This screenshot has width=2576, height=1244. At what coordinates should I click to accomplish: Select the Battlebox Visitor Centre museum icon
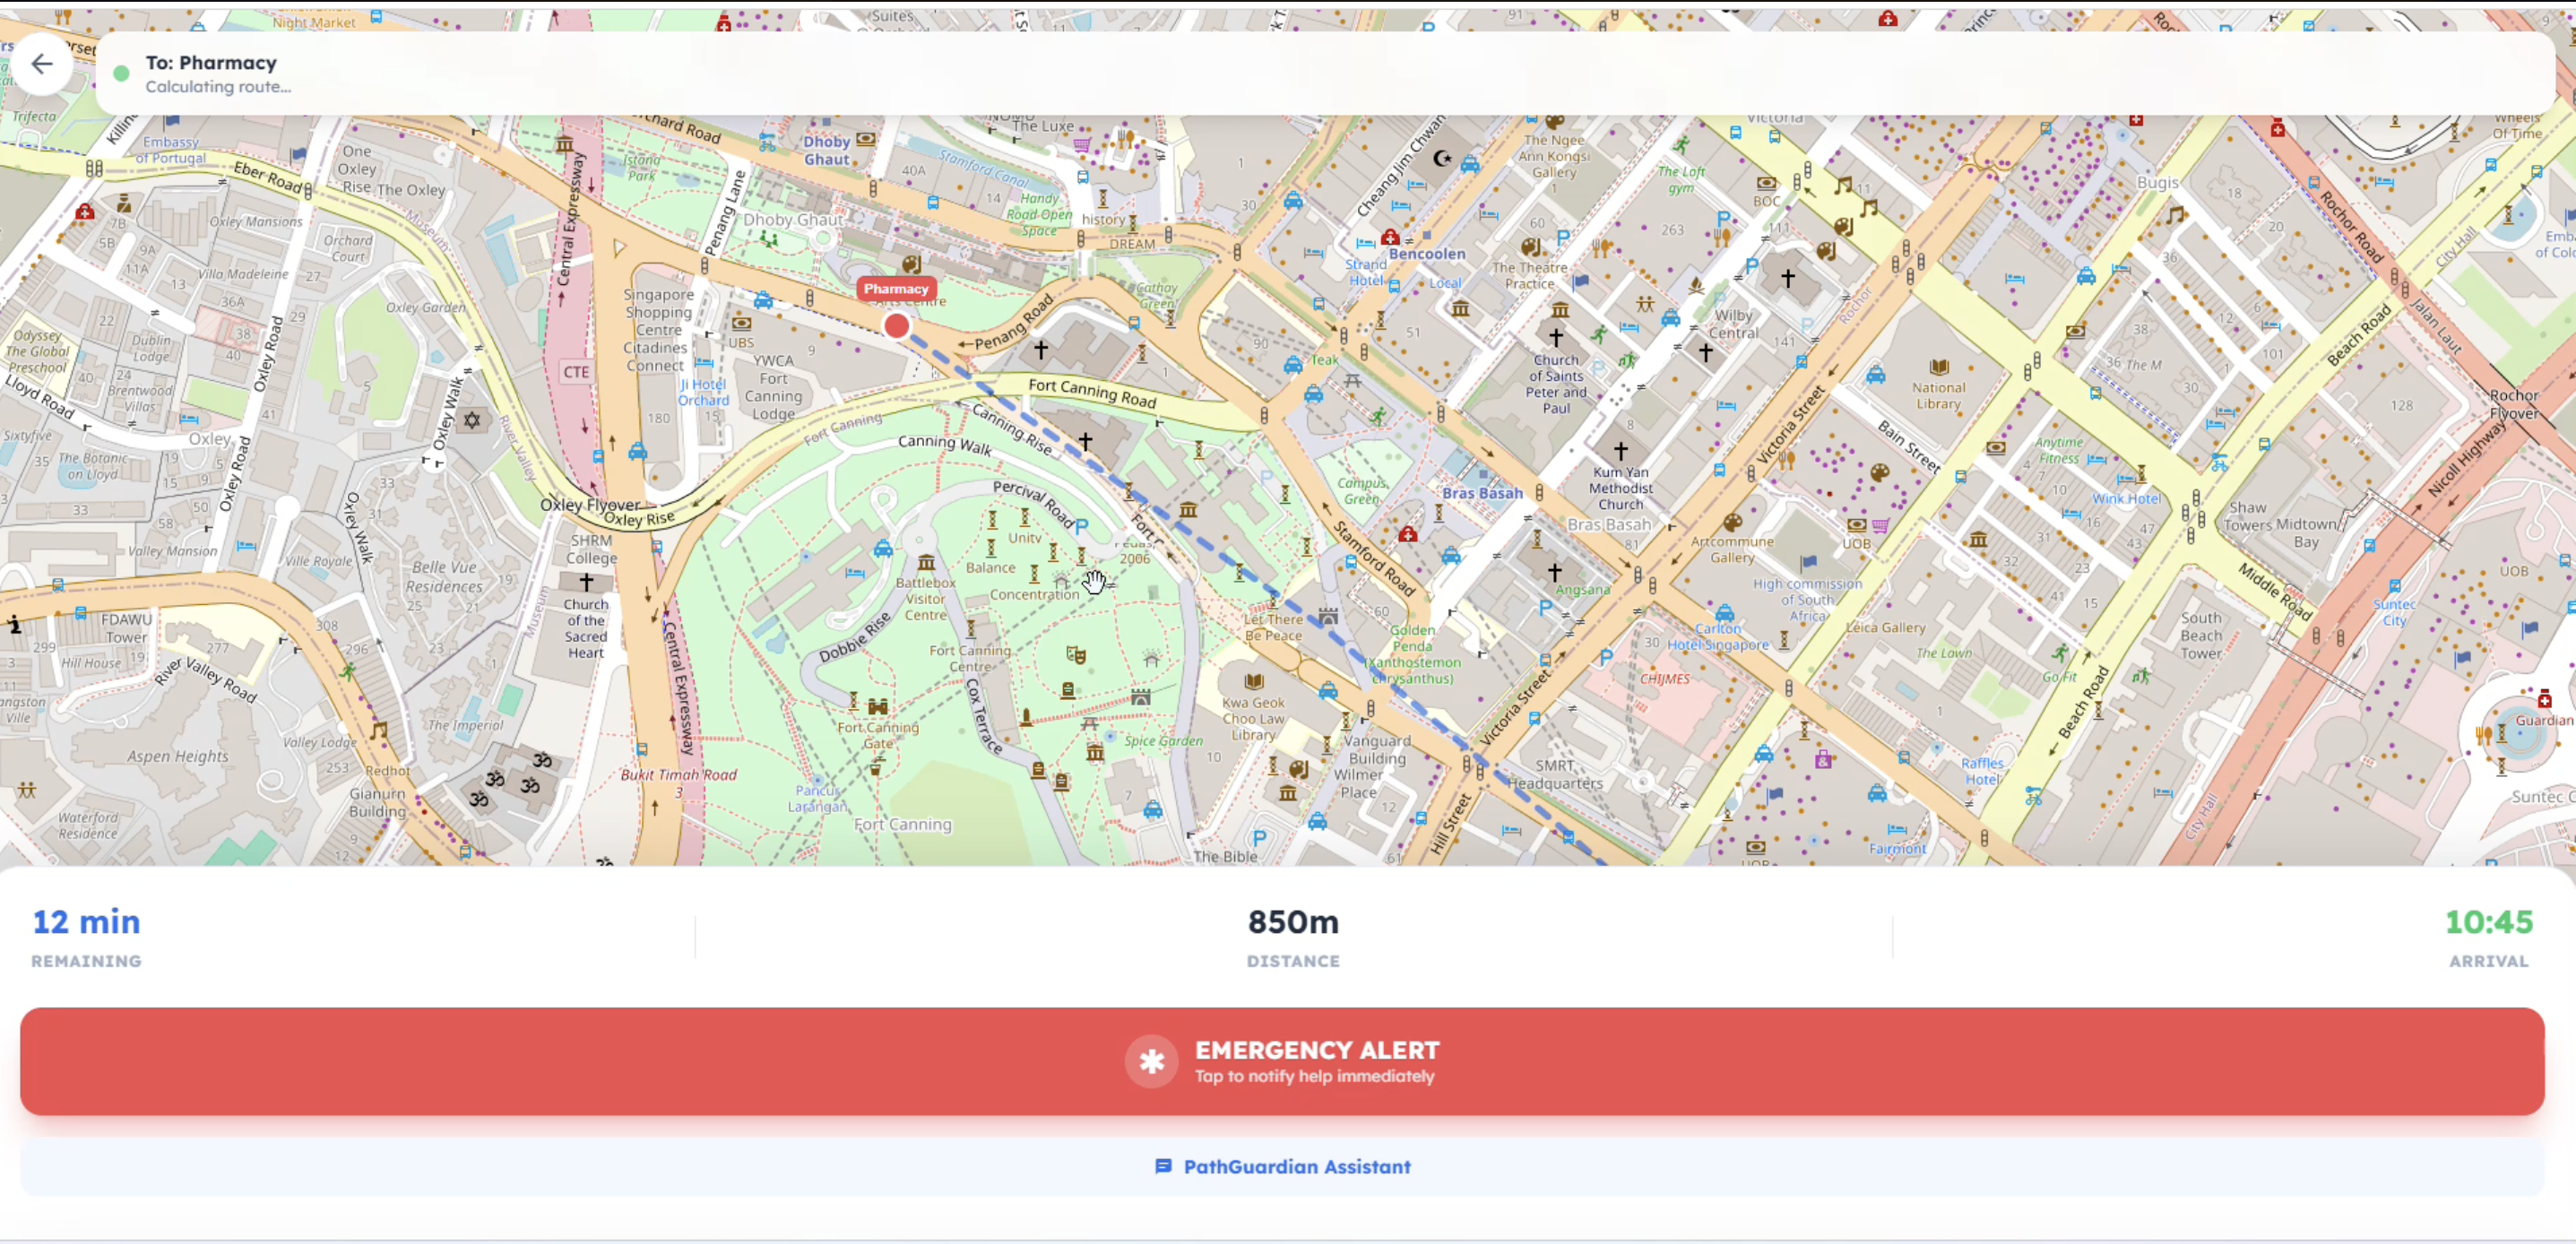click(926, 563)
